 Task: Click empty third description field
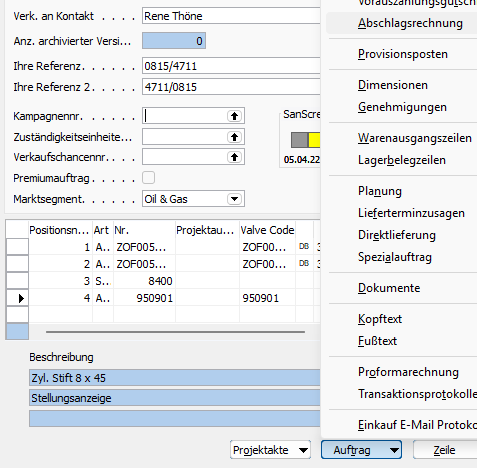click(x=175, y=419)
